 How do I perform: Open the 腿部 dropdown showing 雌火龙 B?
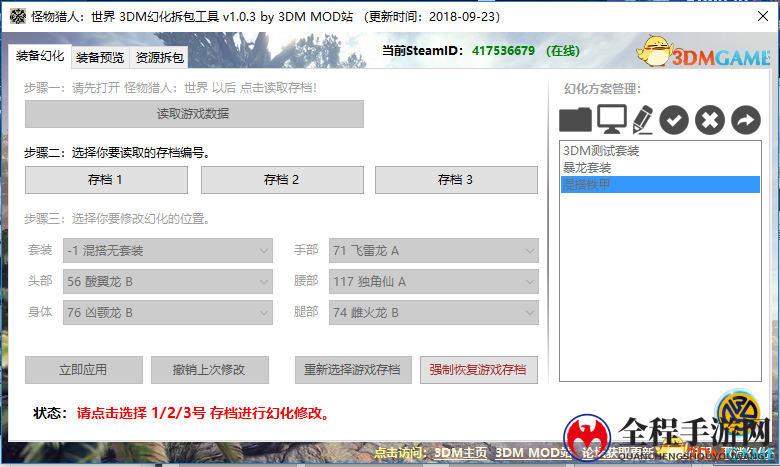(x=433, y=312)
